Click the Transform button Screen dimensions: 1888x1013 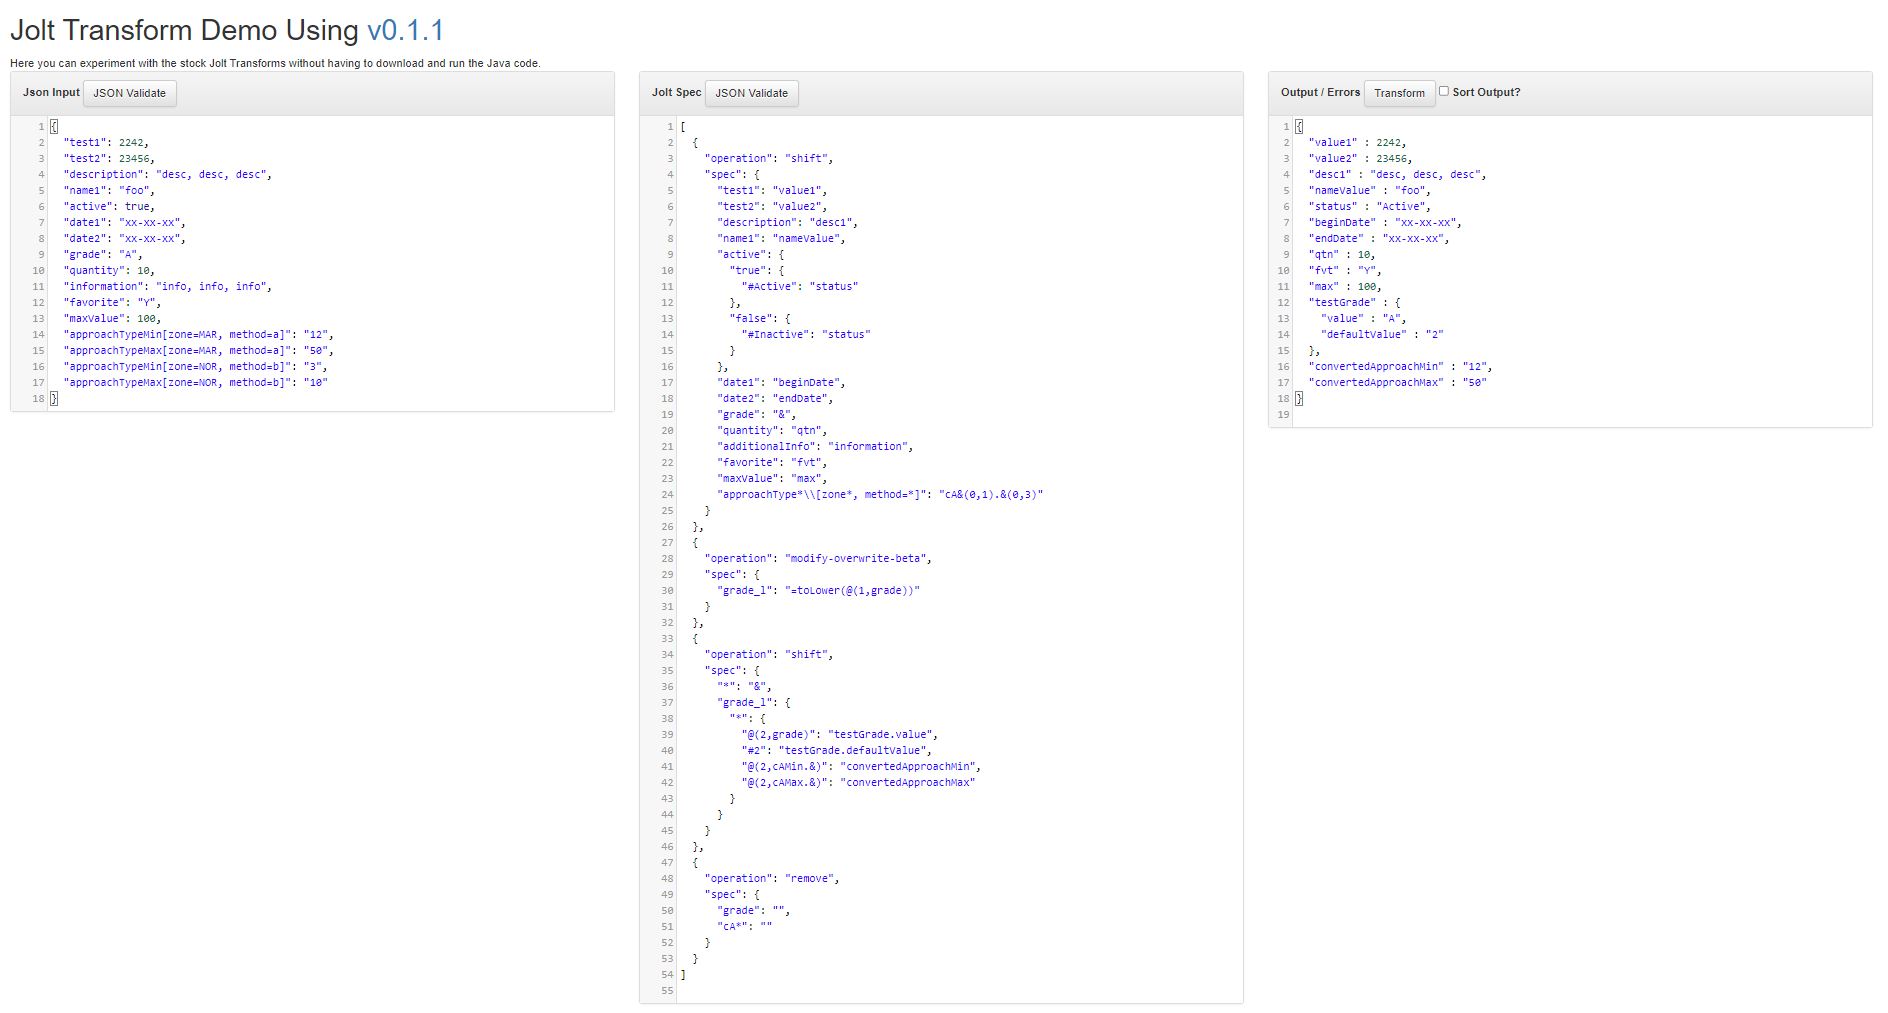tap(1399, 93)
